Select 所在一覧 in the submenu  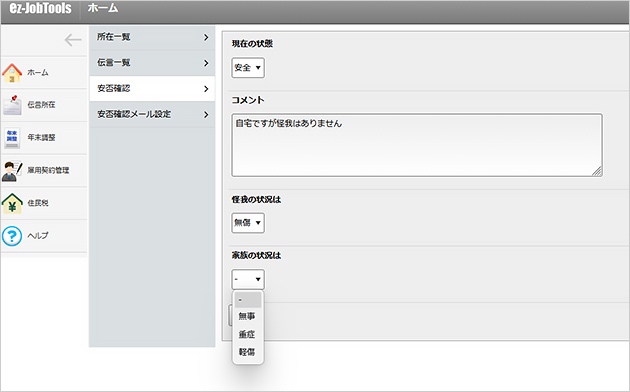[152, 37]
